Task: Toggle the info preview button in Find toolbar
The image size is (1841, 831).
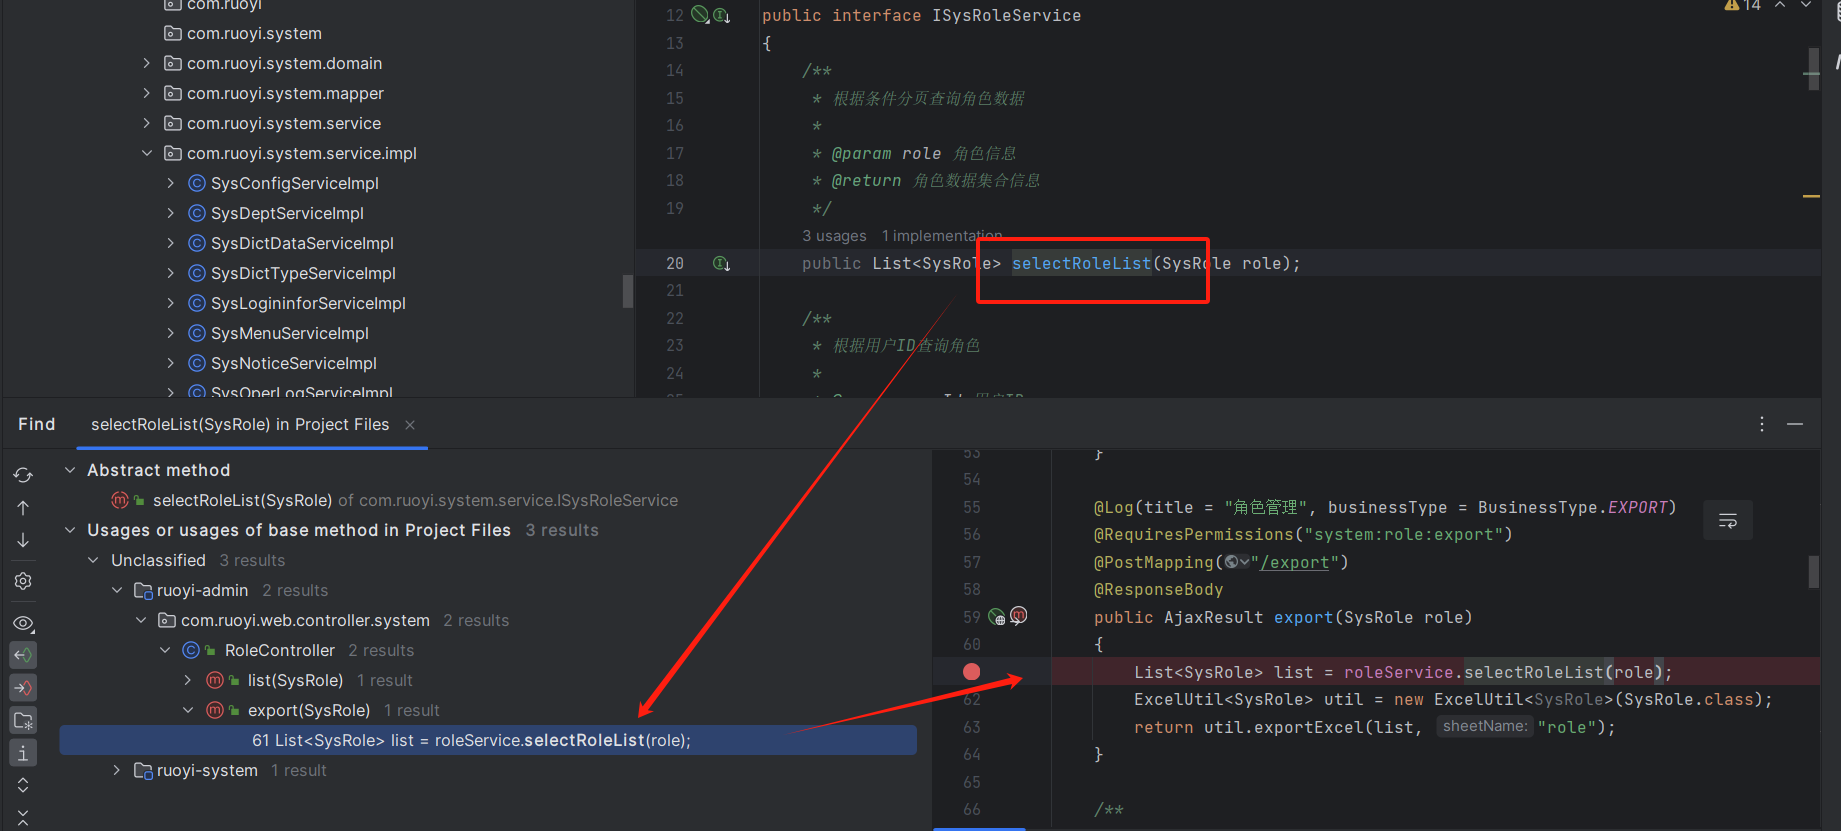Action: coord(23,753)
